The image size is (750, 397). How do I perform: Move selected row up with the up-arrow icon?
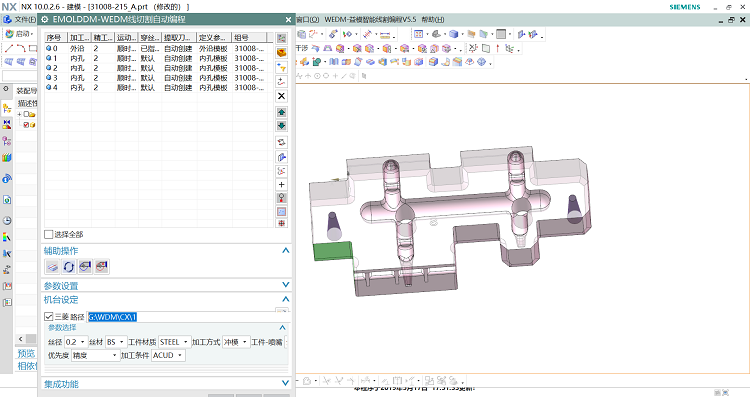click(x=281, y=112)
